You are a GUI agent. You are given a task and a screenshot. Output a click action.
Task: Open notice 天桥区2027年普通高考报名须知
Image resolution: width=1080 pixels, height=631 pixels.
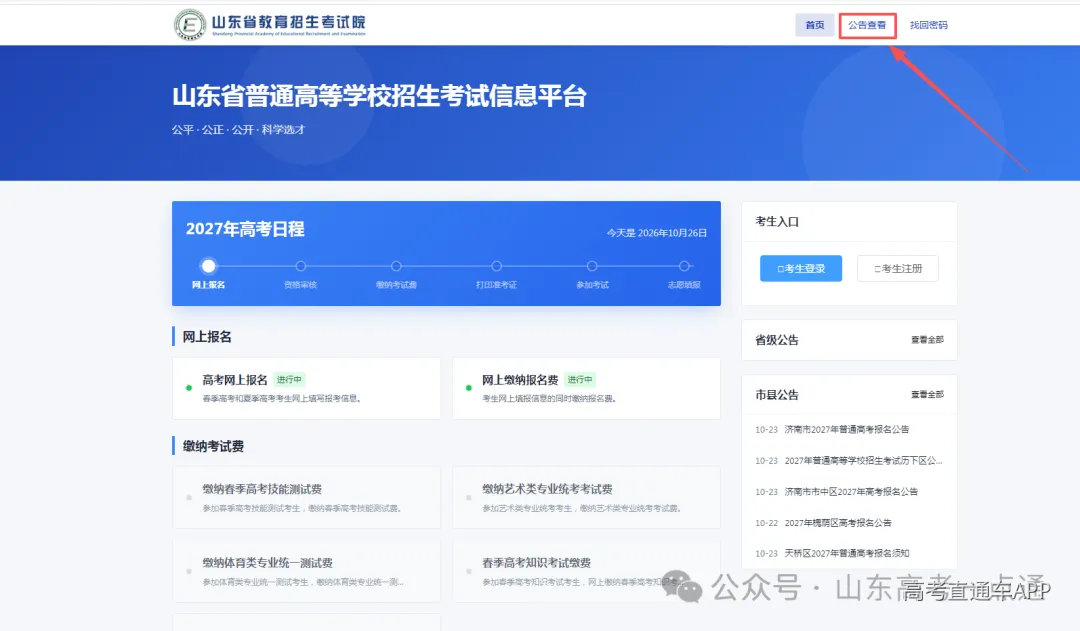click(x=847, y=553)
